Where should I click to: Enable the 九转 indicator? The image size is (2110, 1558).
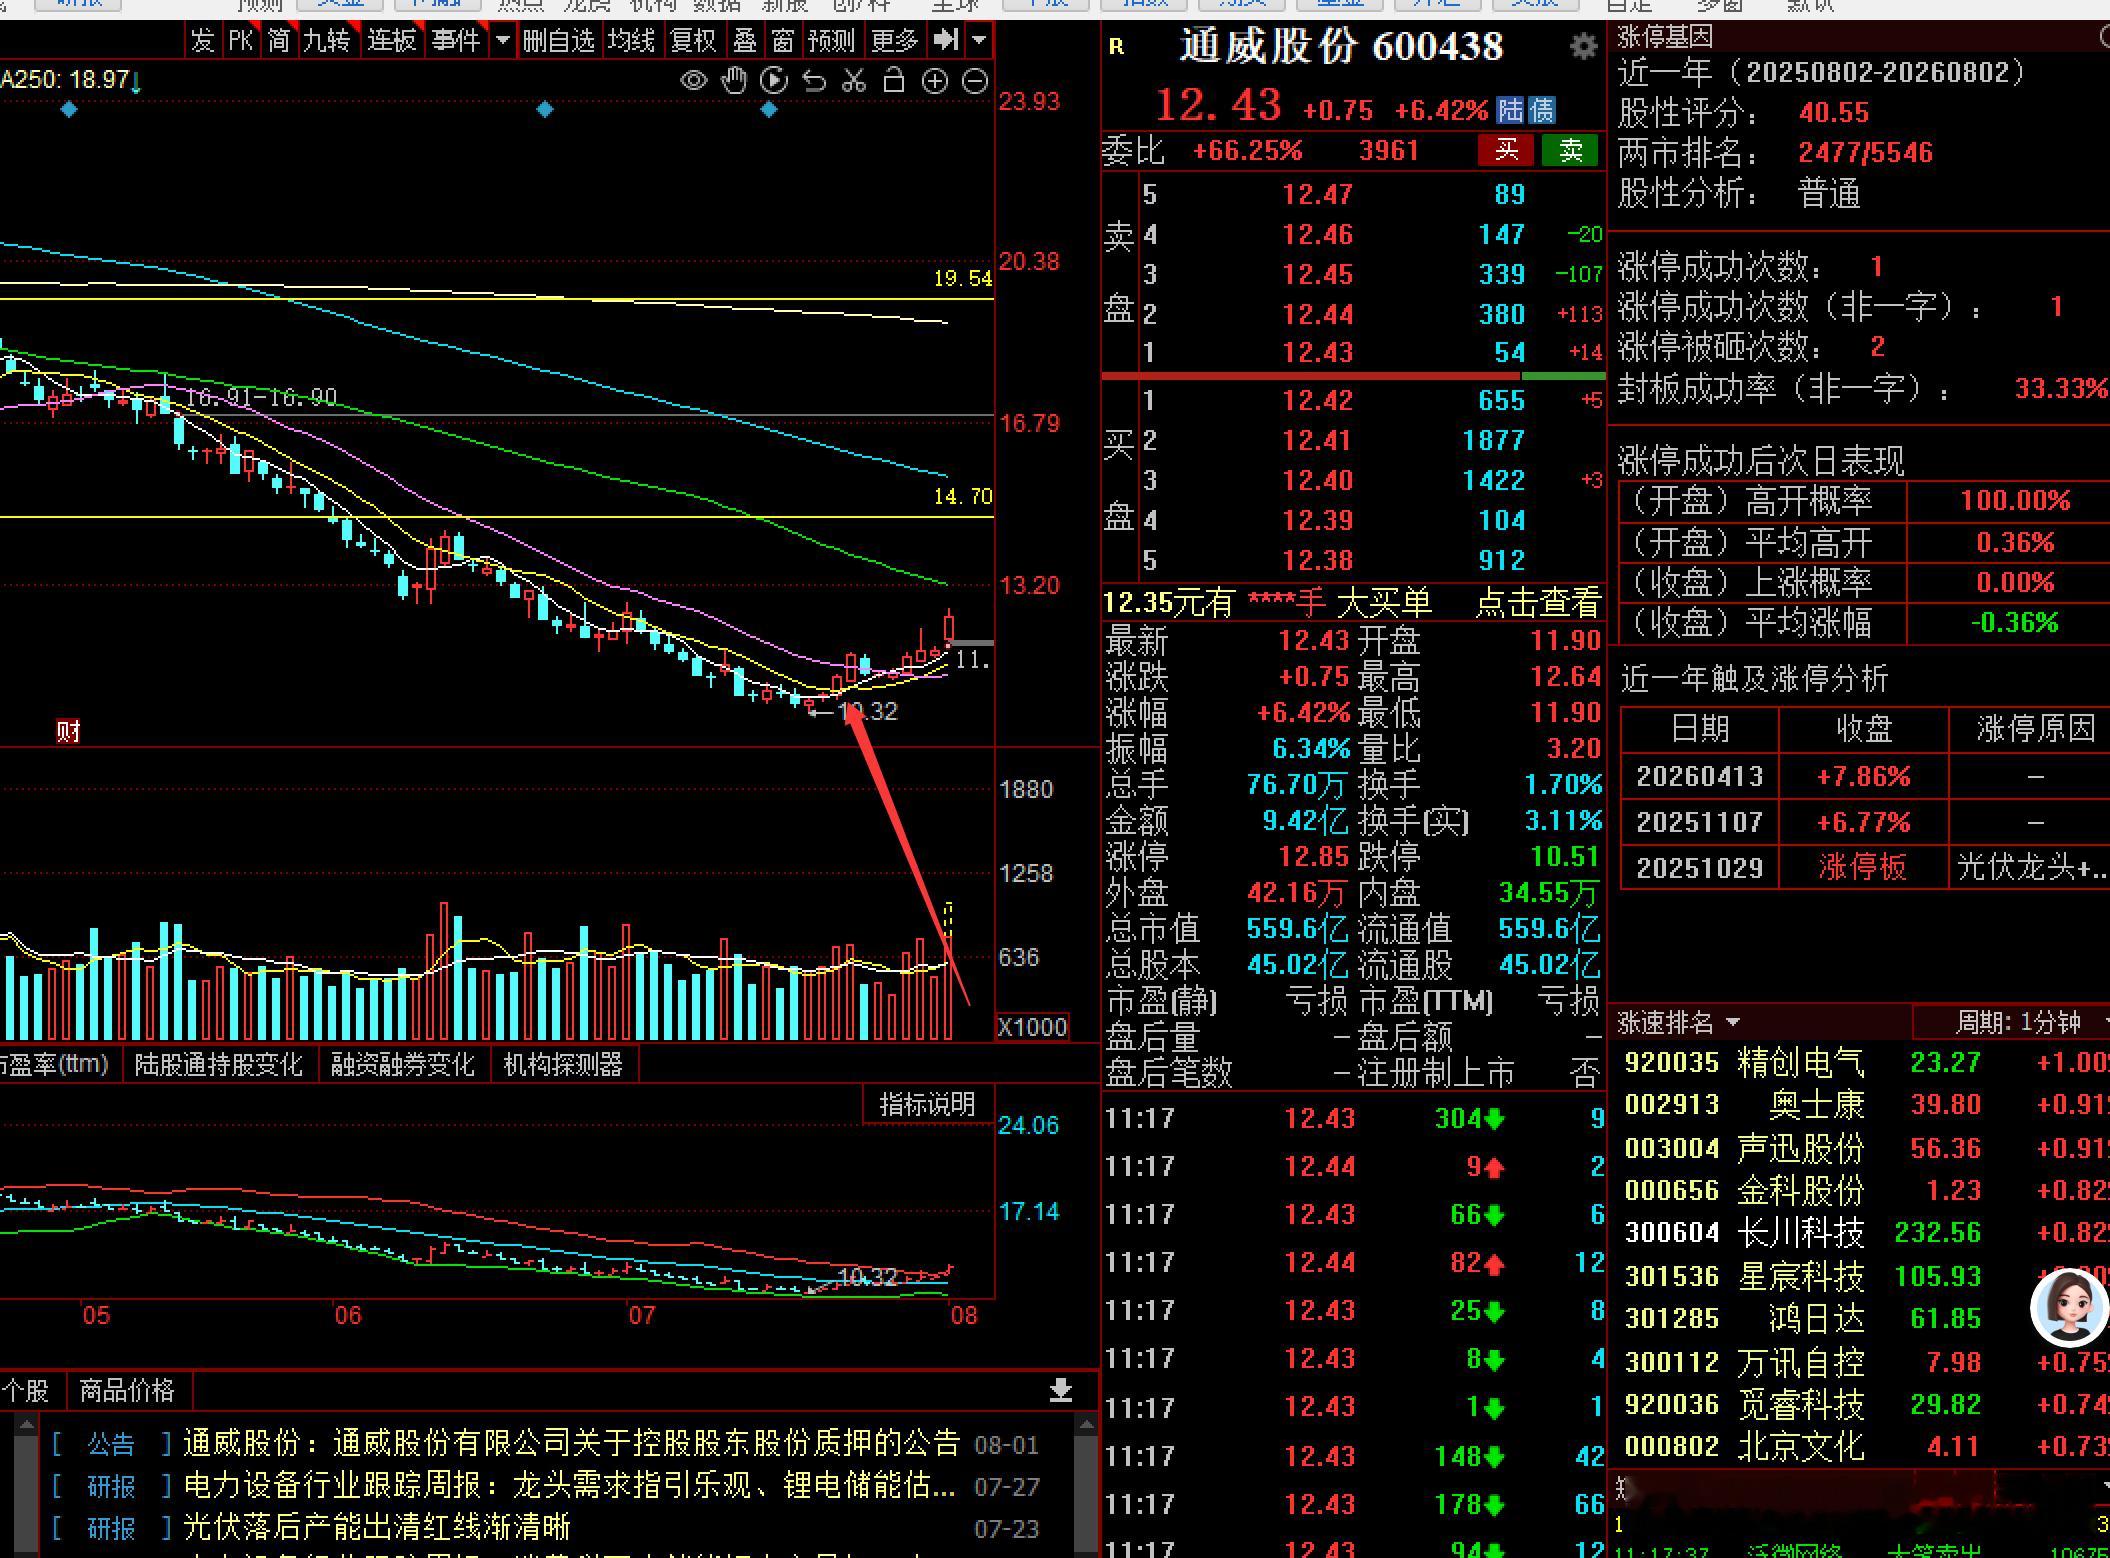[328, 40]
